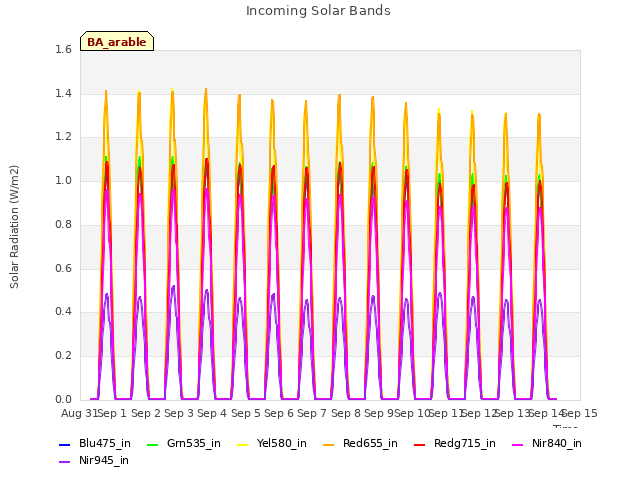Click the Red655_in orange legend swatch
The height and width of the screenshot is (480, 640).
329,445
